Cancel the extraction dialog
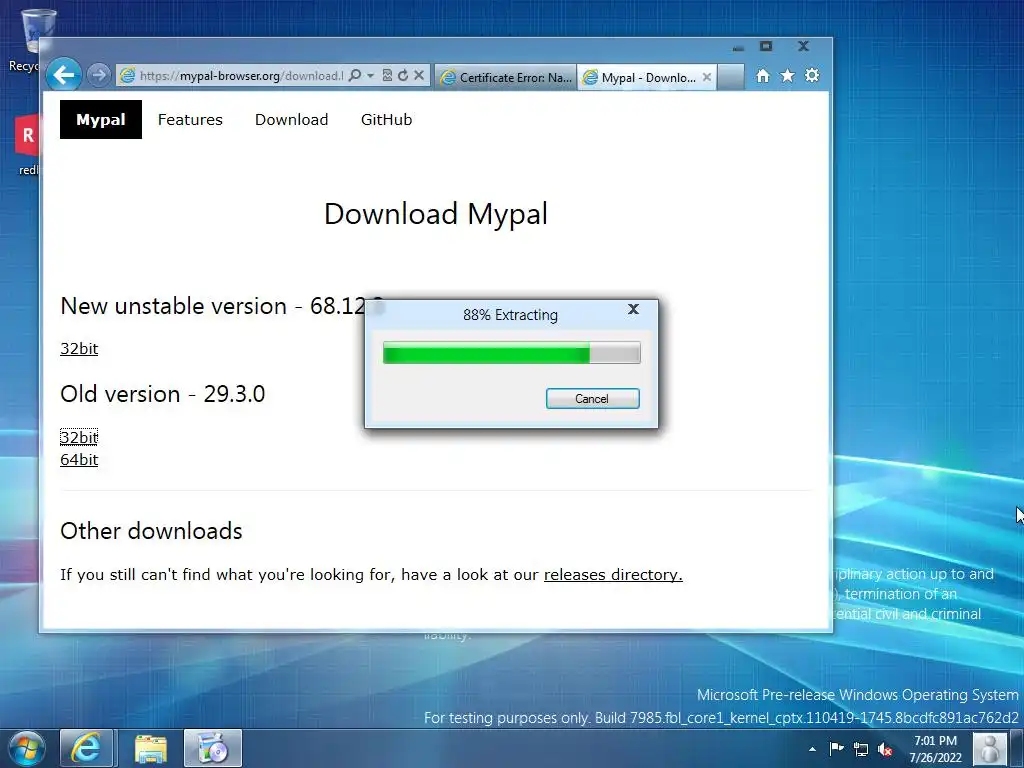The width and height of the screenshot is (1024, 768). click(x=592, y=399)
